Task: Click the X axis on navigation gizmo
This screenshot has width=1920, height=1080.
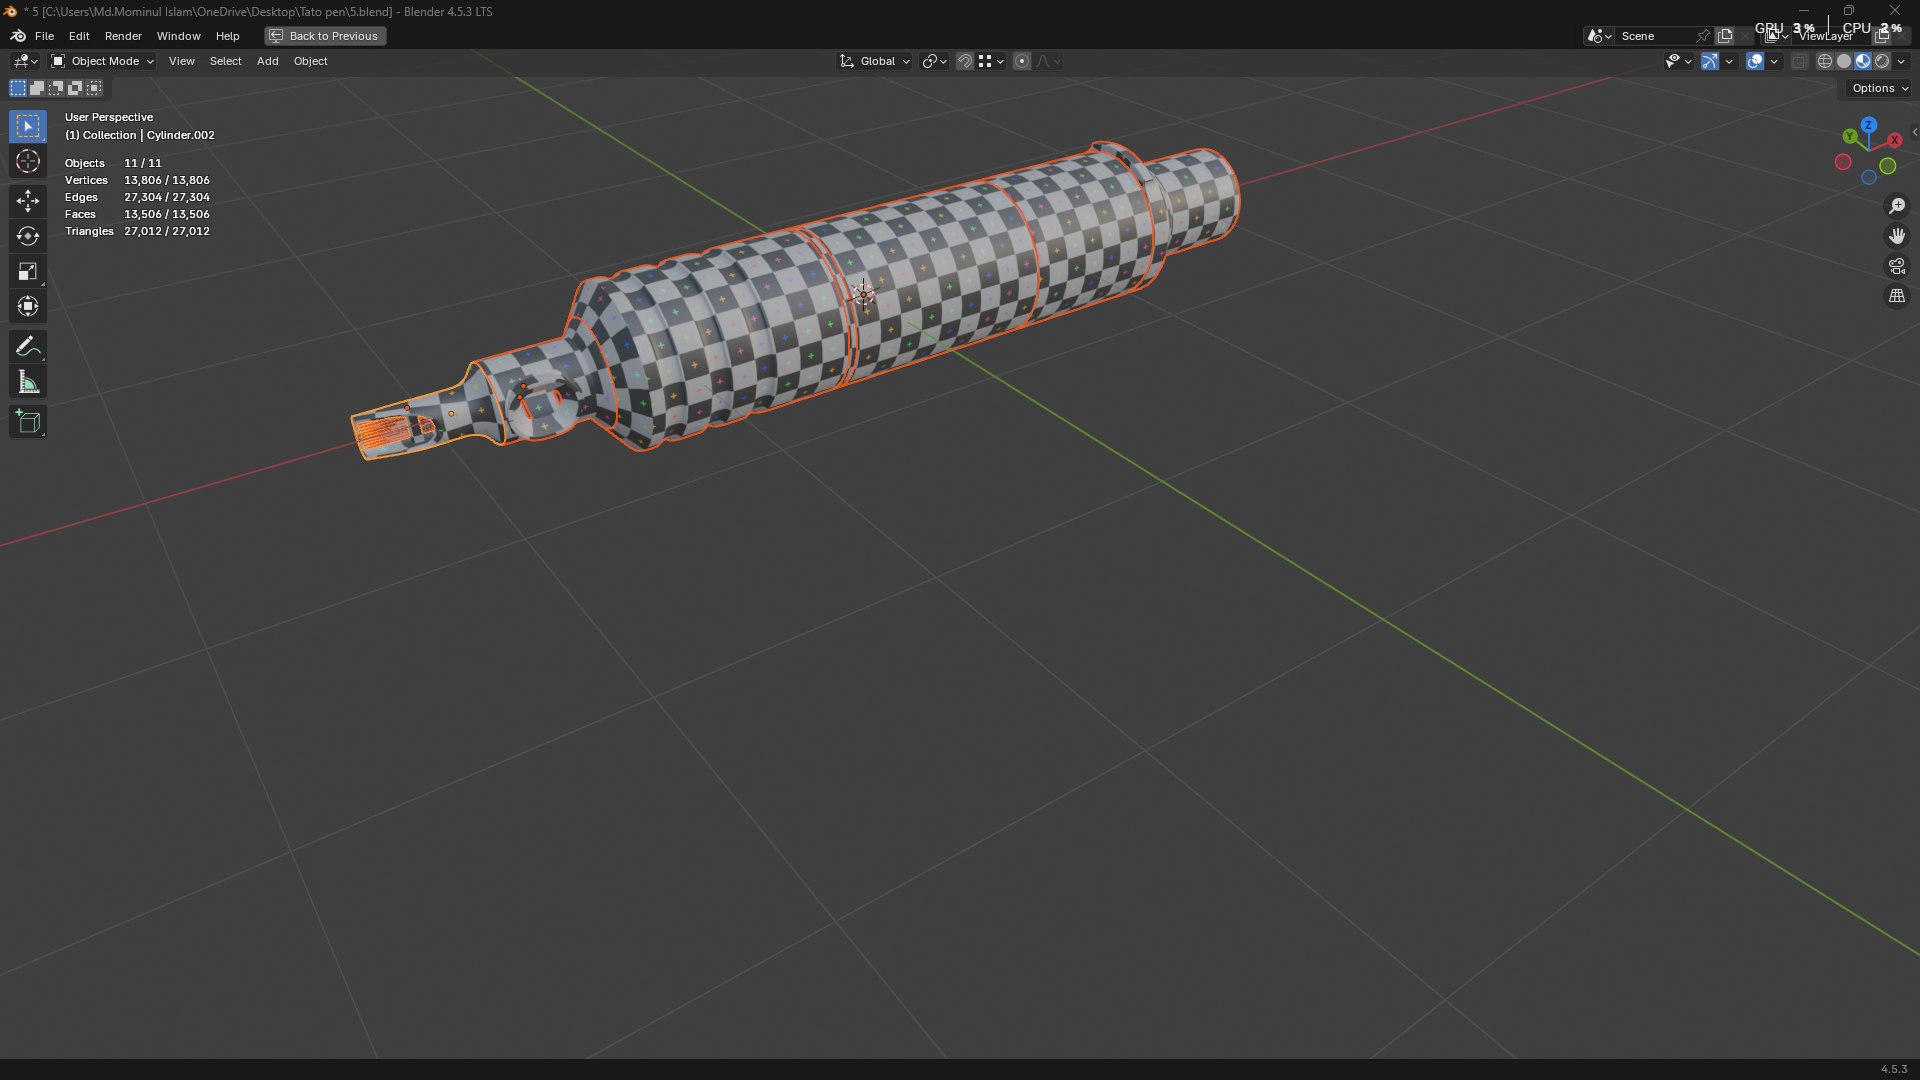Action: (1894, 140)
